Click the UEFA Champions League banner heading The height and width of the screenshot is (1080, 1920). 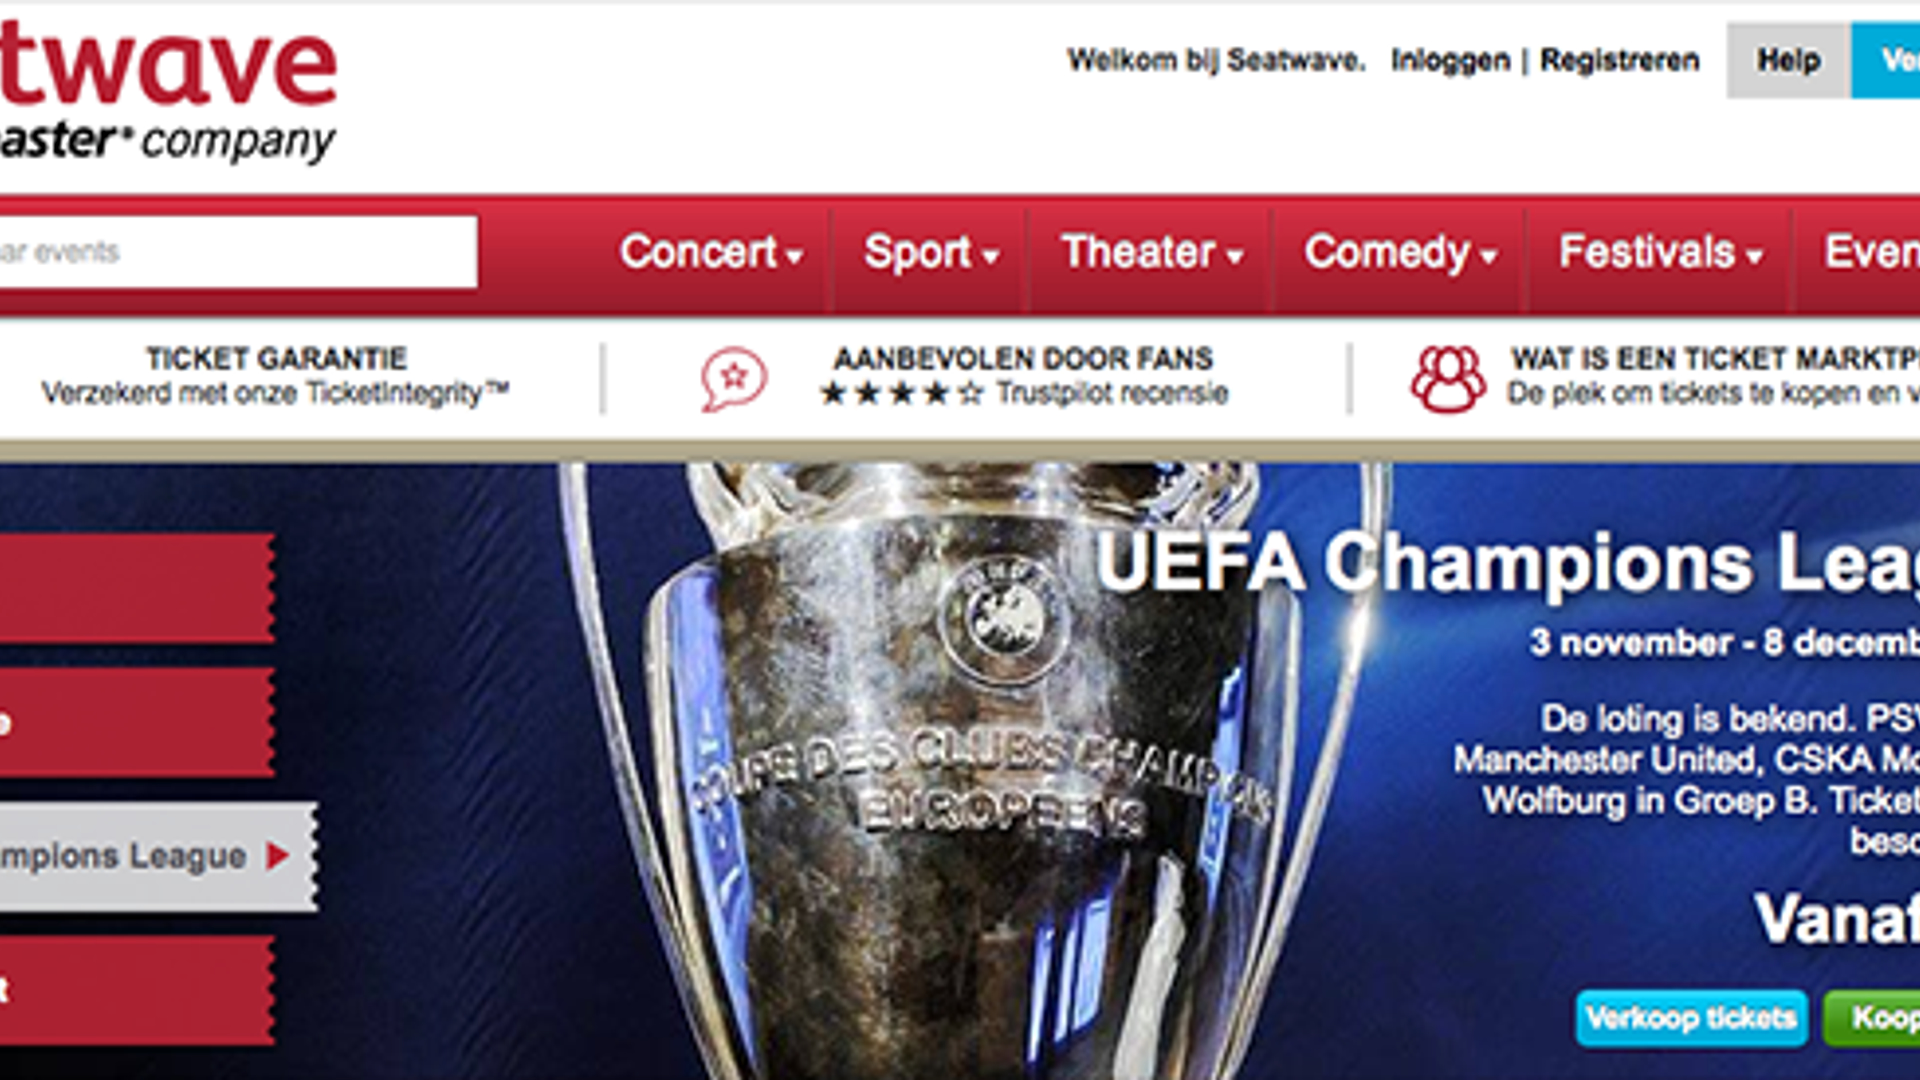click(x=1507, y=563)
